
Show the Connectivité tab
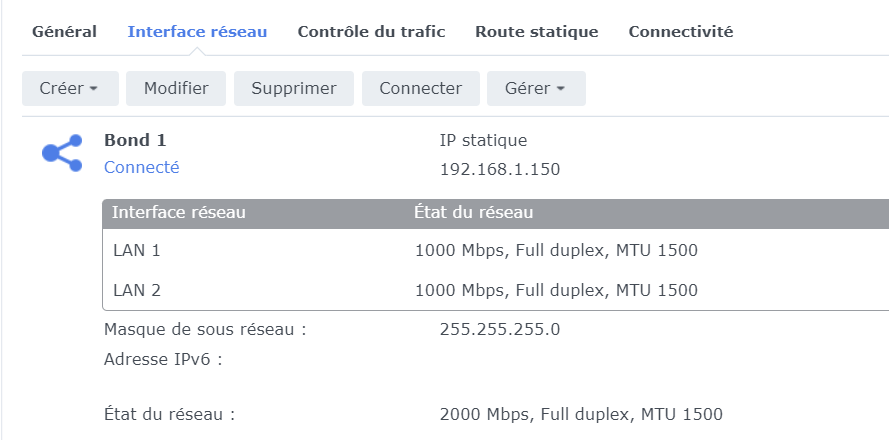(681, 32)
